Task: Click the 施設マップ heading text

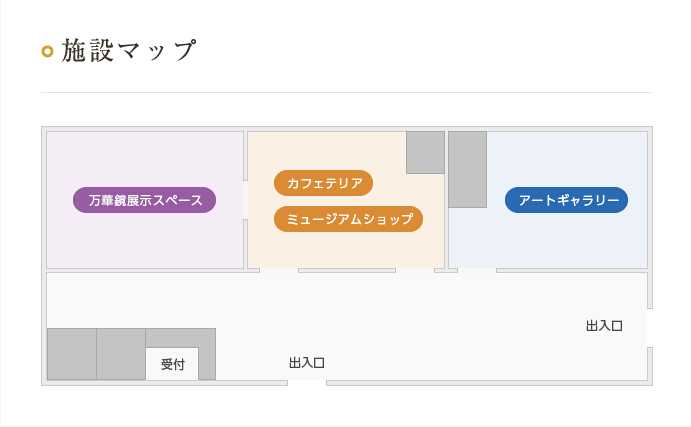Action: point(129,50)
